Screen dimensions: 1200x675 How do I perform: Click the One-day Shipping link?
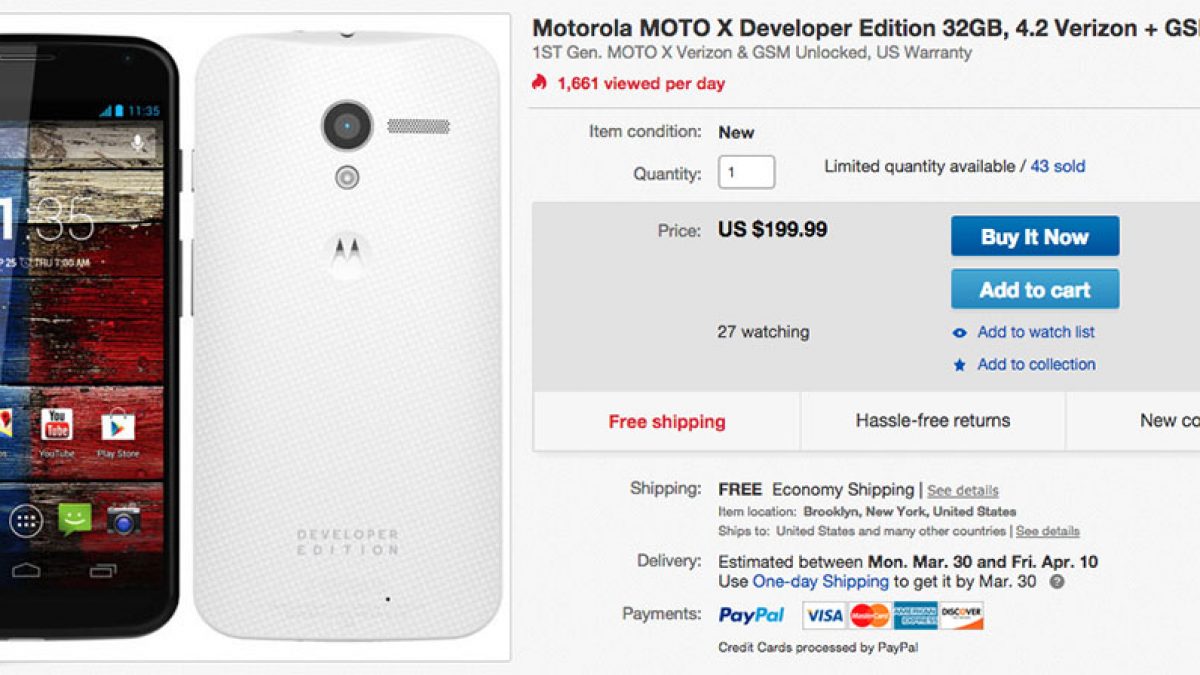click(x=820, y=581)
